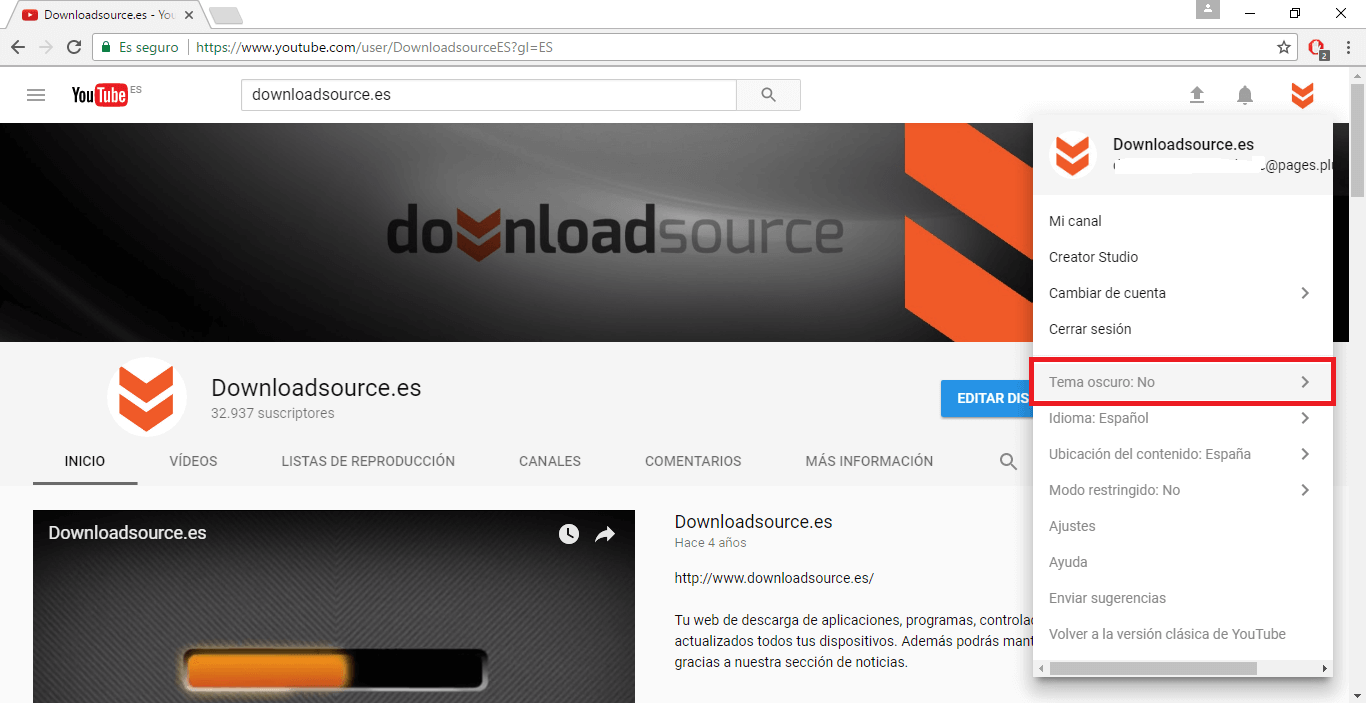Click the page vertical scrollbar thumb
This screenshot has height=703, width=1366.
coord(1357,140)
